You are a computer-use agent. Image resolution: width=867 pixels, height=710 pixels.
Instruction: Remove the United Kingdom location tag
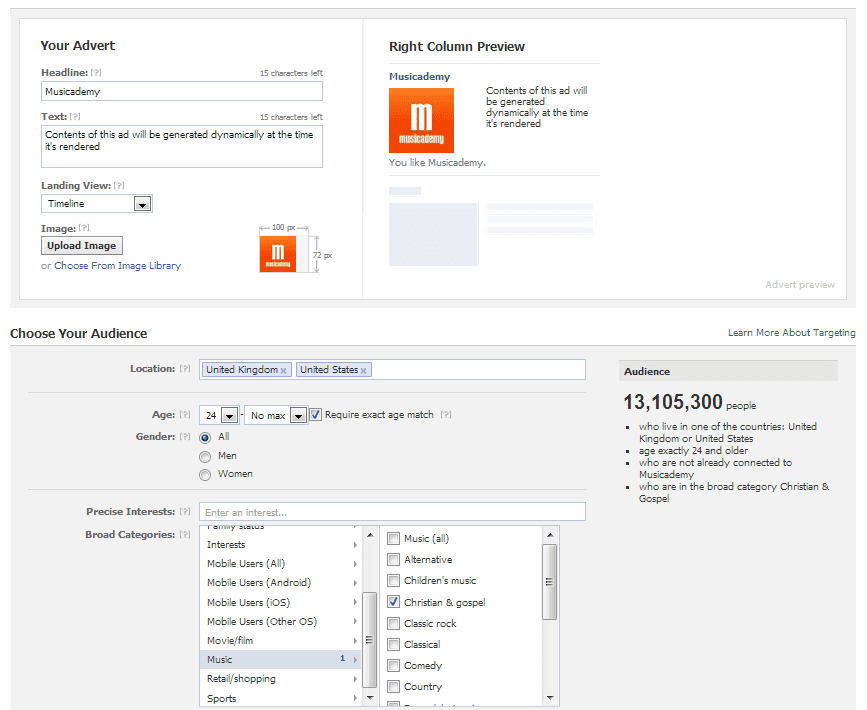[x=283, y=371]
